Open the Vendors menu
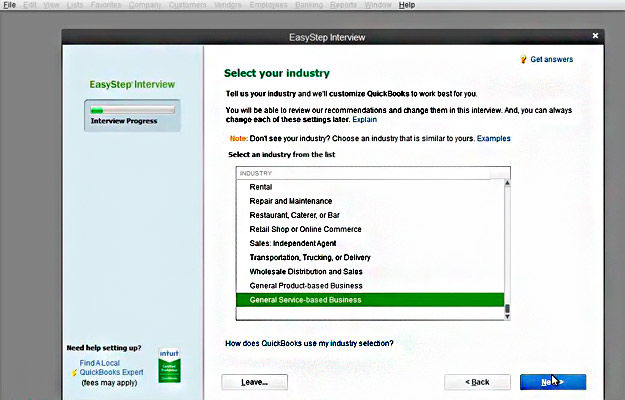Screen dimensions: 625x400 [228, 5]
